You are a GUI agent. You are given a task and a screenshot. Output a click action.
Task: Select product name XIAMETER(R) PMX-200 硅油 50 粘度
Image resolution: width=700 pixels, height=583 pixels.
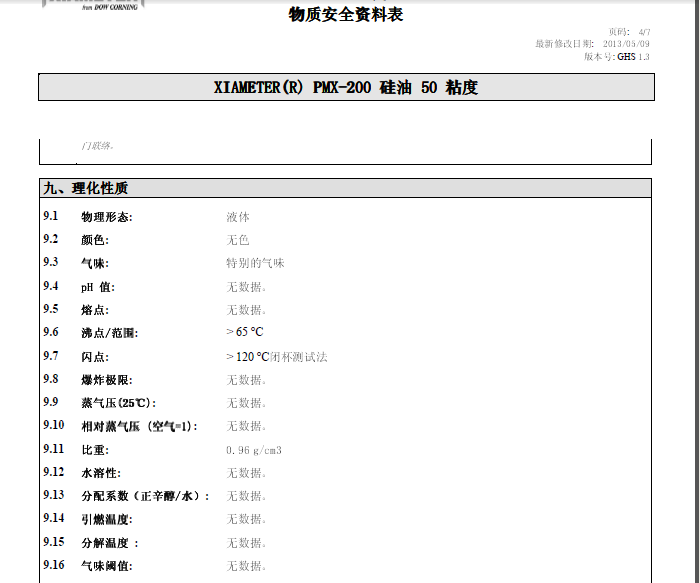click(x=346, y=87)
